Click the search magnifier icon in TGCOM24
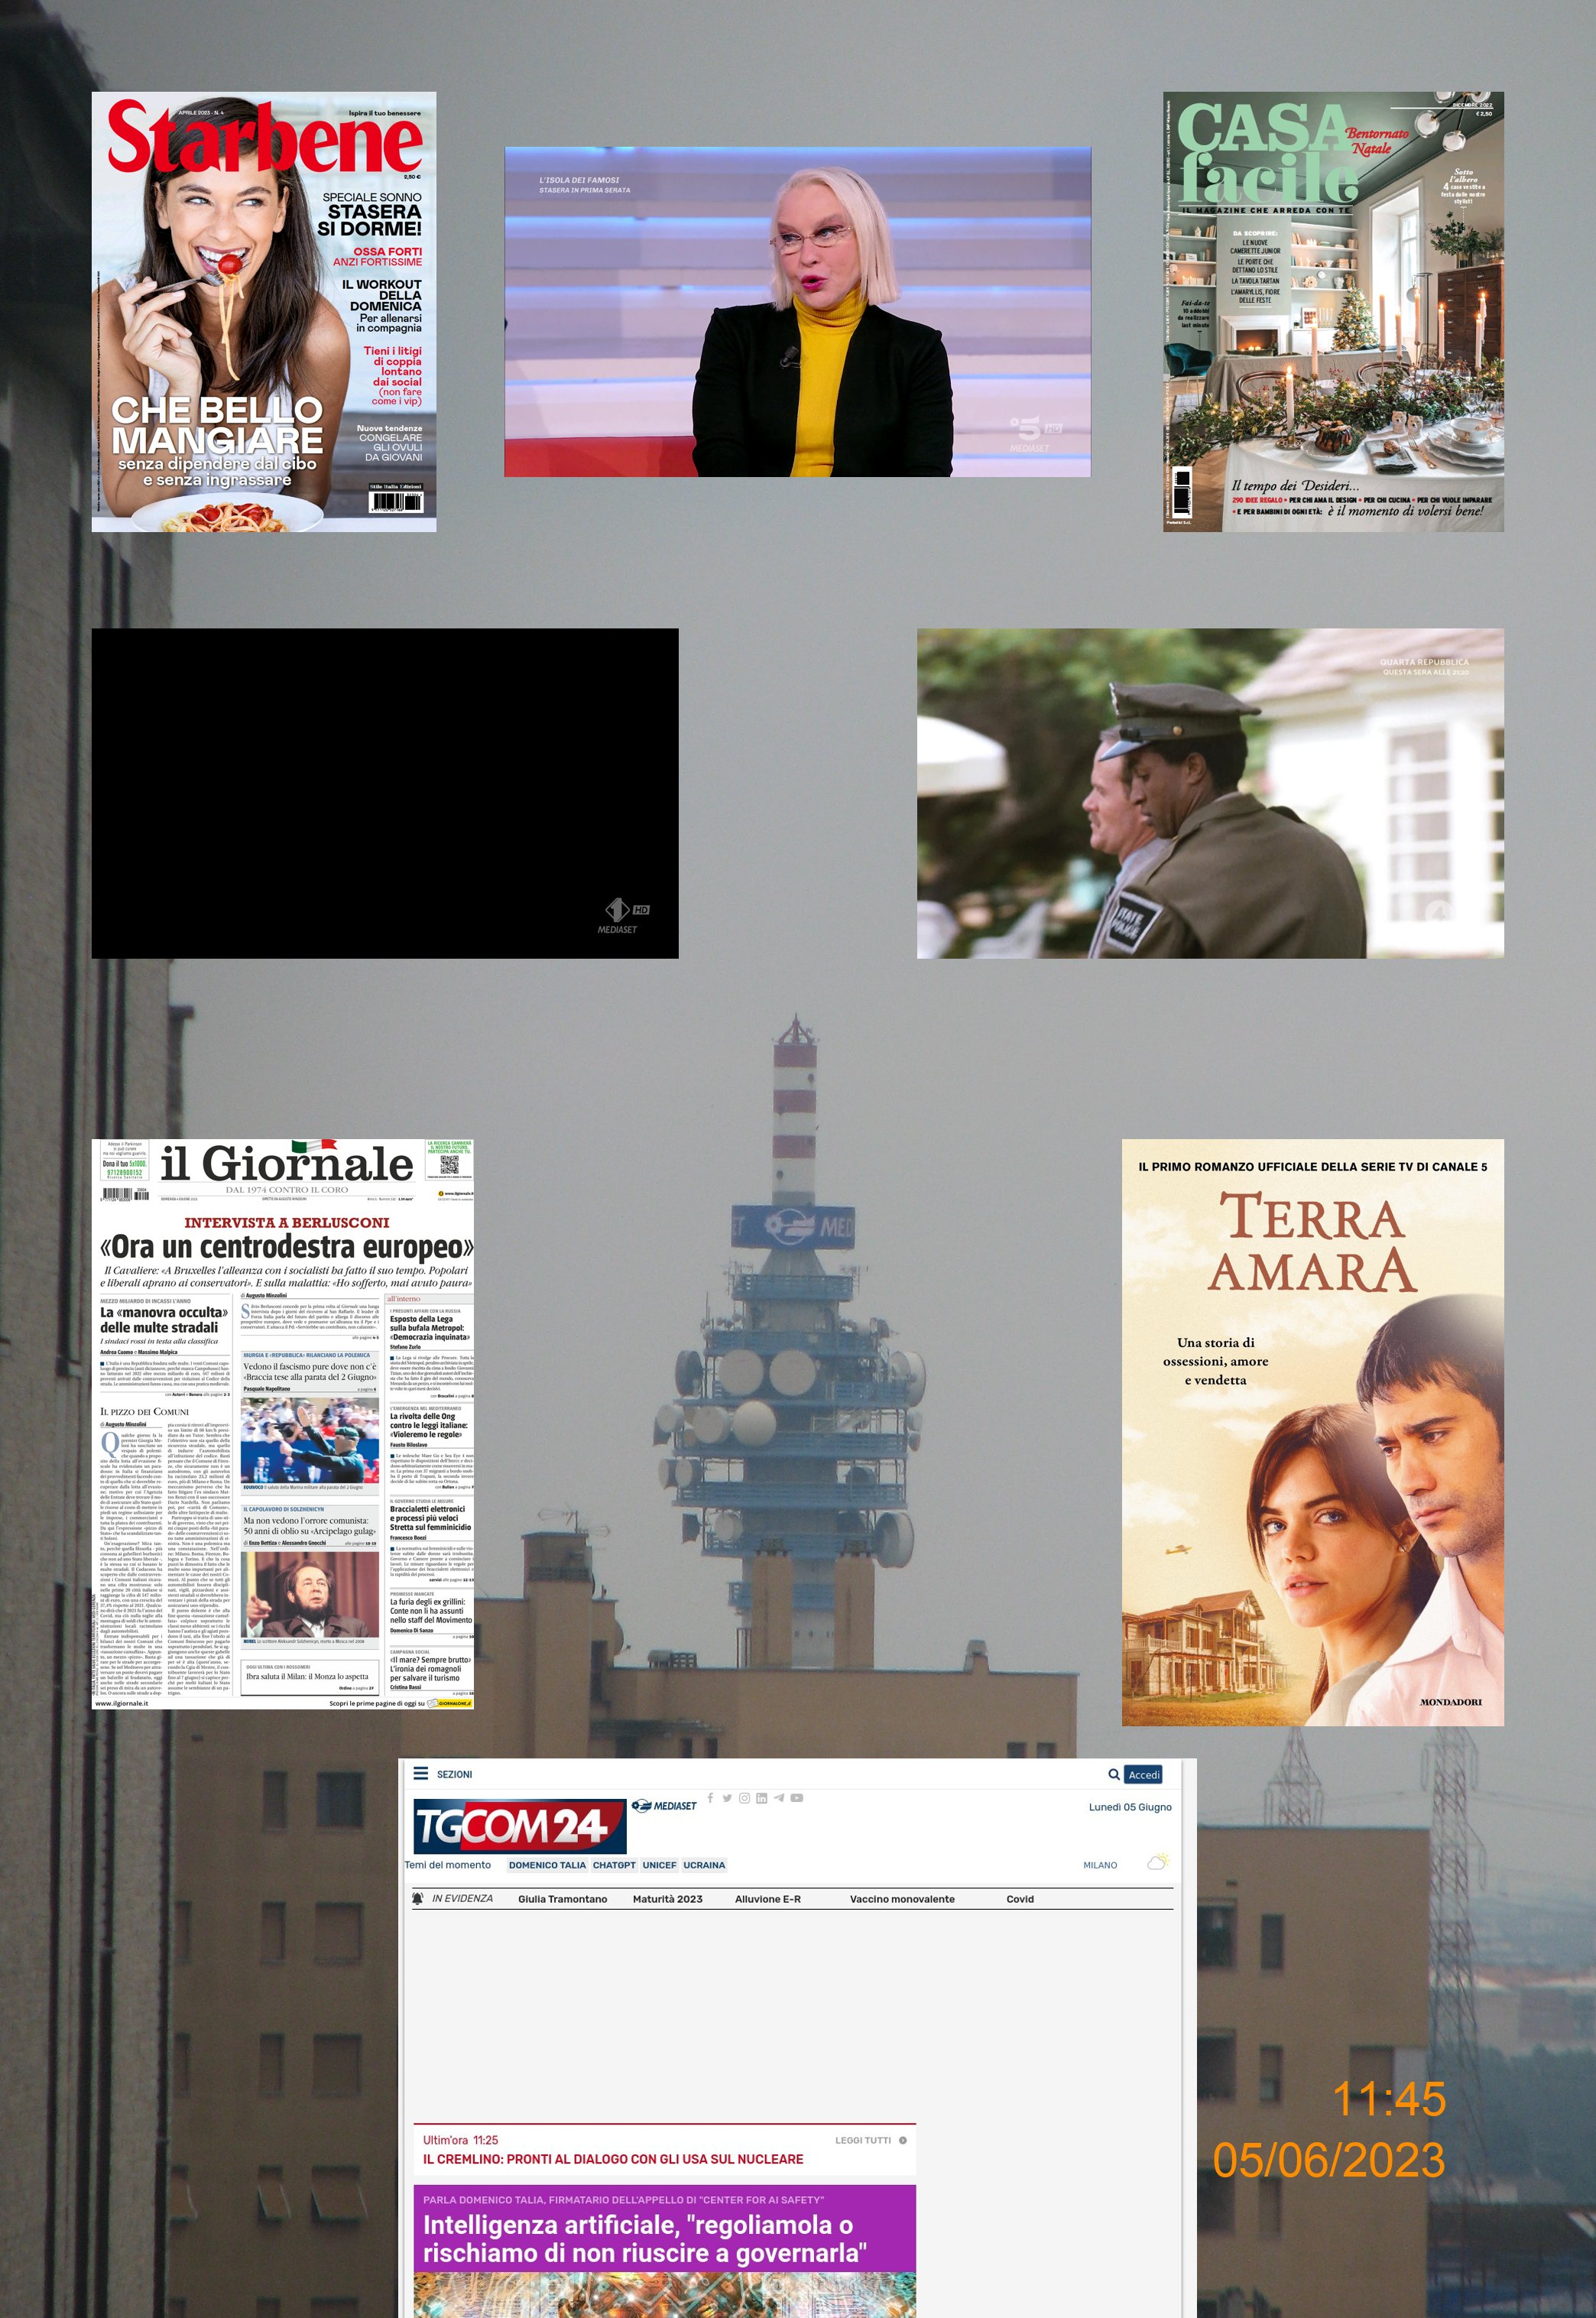The height and width of the screenshot is (2318, 1596). point(1114,1774)
